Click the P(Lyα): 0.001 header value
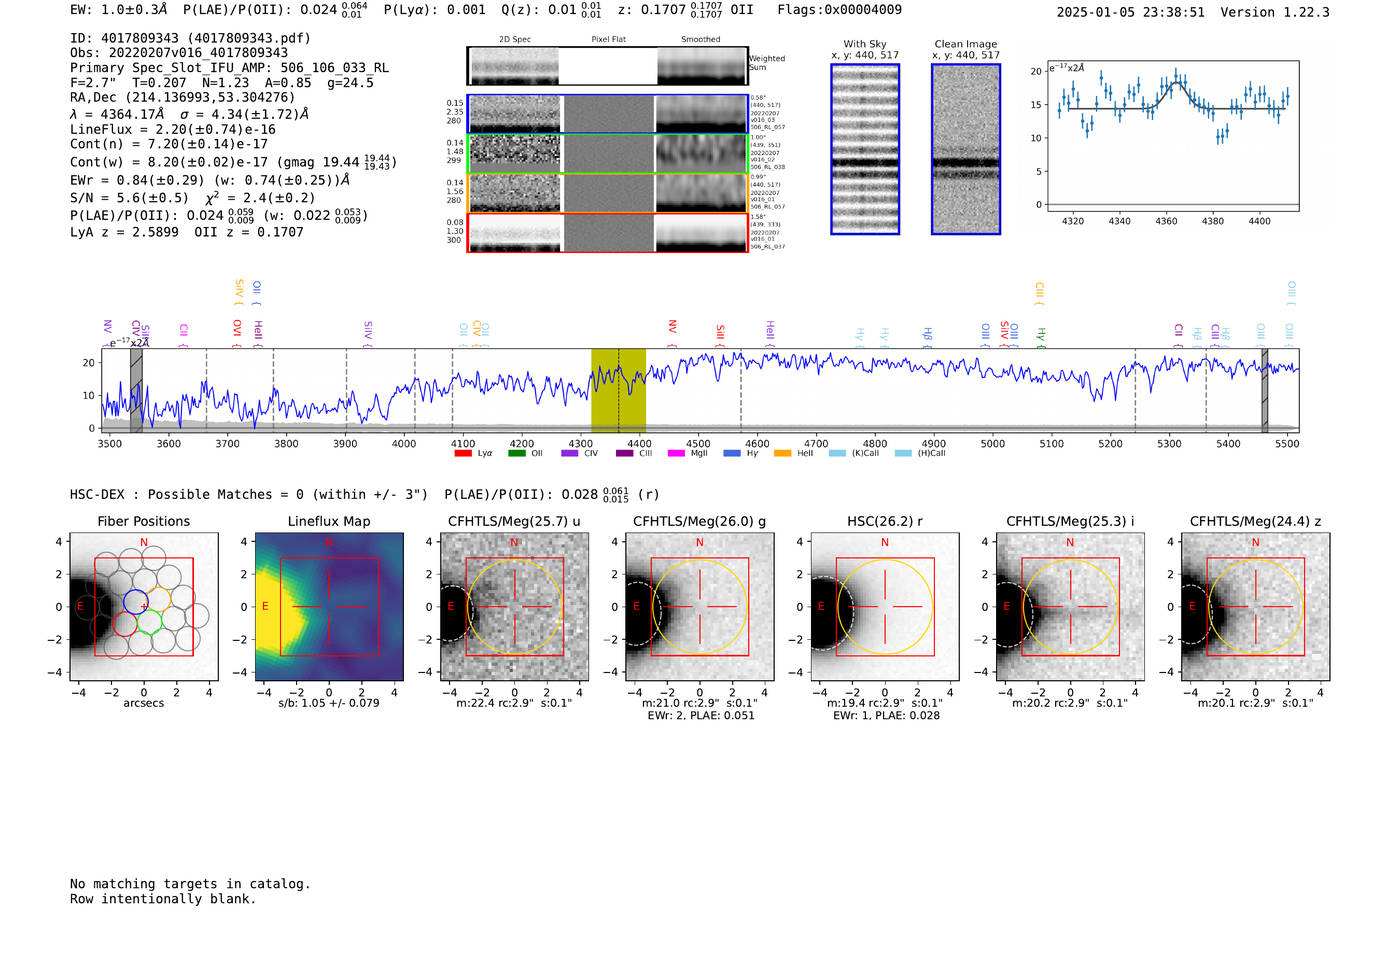This screenshot has width=1400, height=953. tap(434, 10)
